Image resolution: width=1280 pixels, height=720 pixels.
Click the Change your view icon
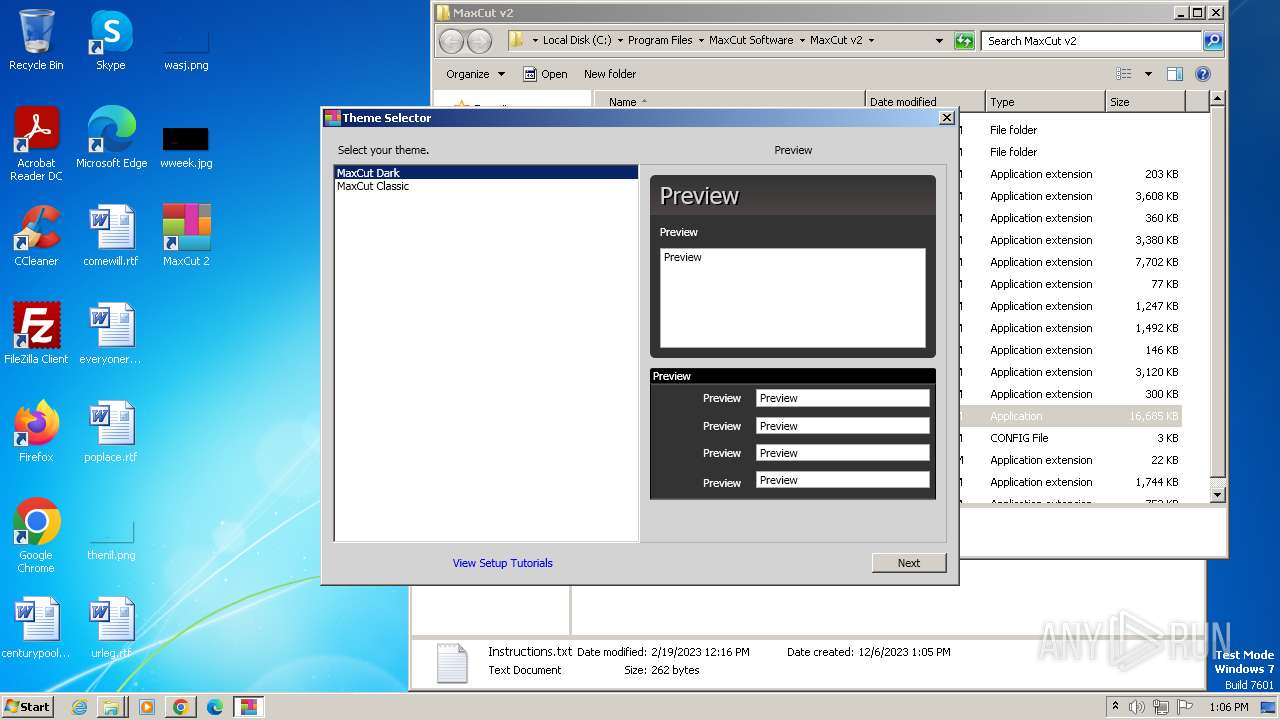[1124, 74]
